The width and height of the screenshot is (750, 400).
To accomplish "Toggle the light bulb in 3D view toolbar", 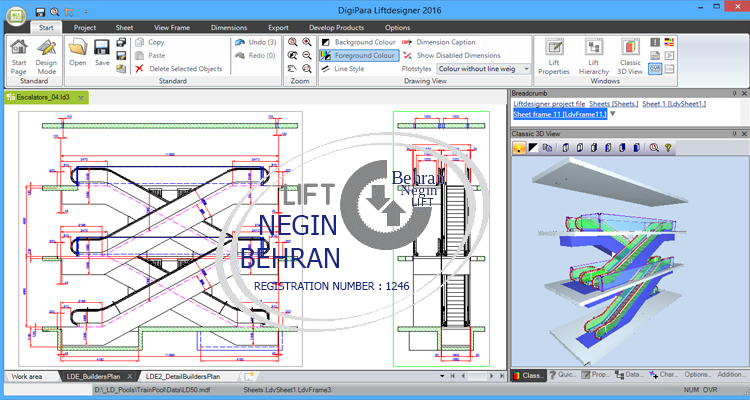I will click(x=519, y=148).
